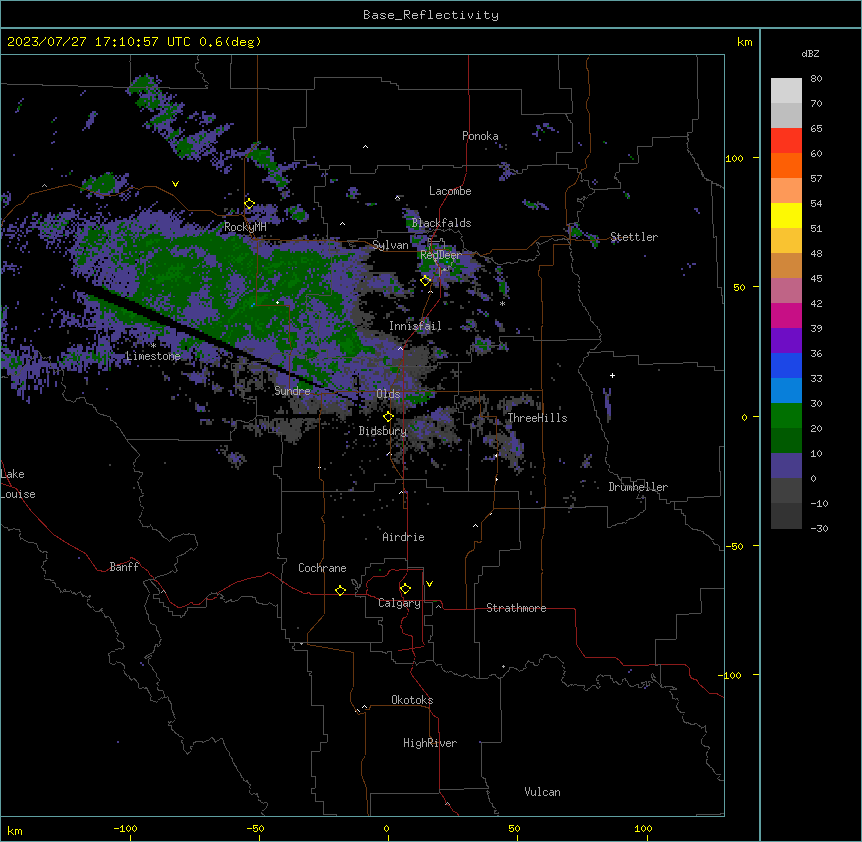Click the Airdrie city label

(x=404, y=537)
